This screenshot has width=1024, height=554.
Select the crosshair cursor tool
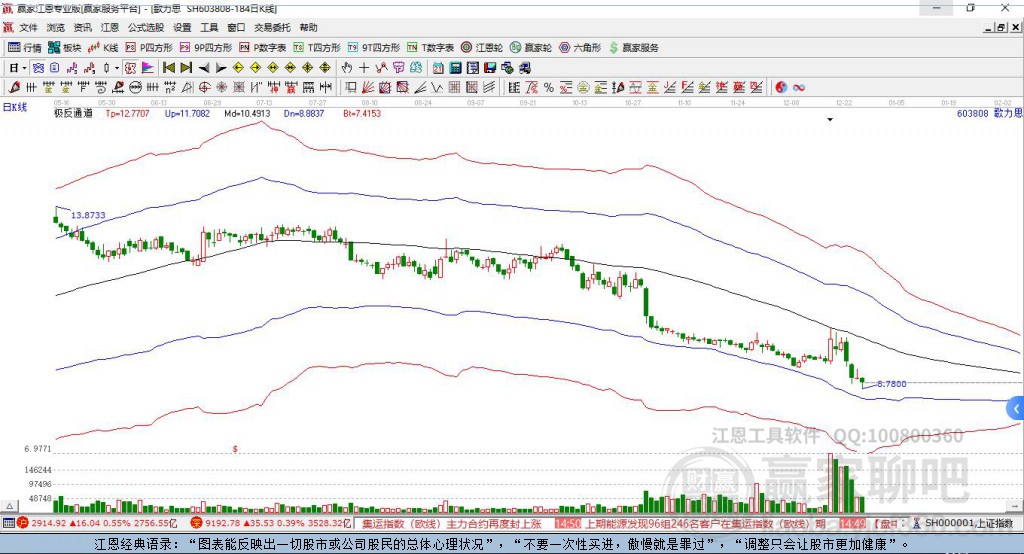pos(364,68)
